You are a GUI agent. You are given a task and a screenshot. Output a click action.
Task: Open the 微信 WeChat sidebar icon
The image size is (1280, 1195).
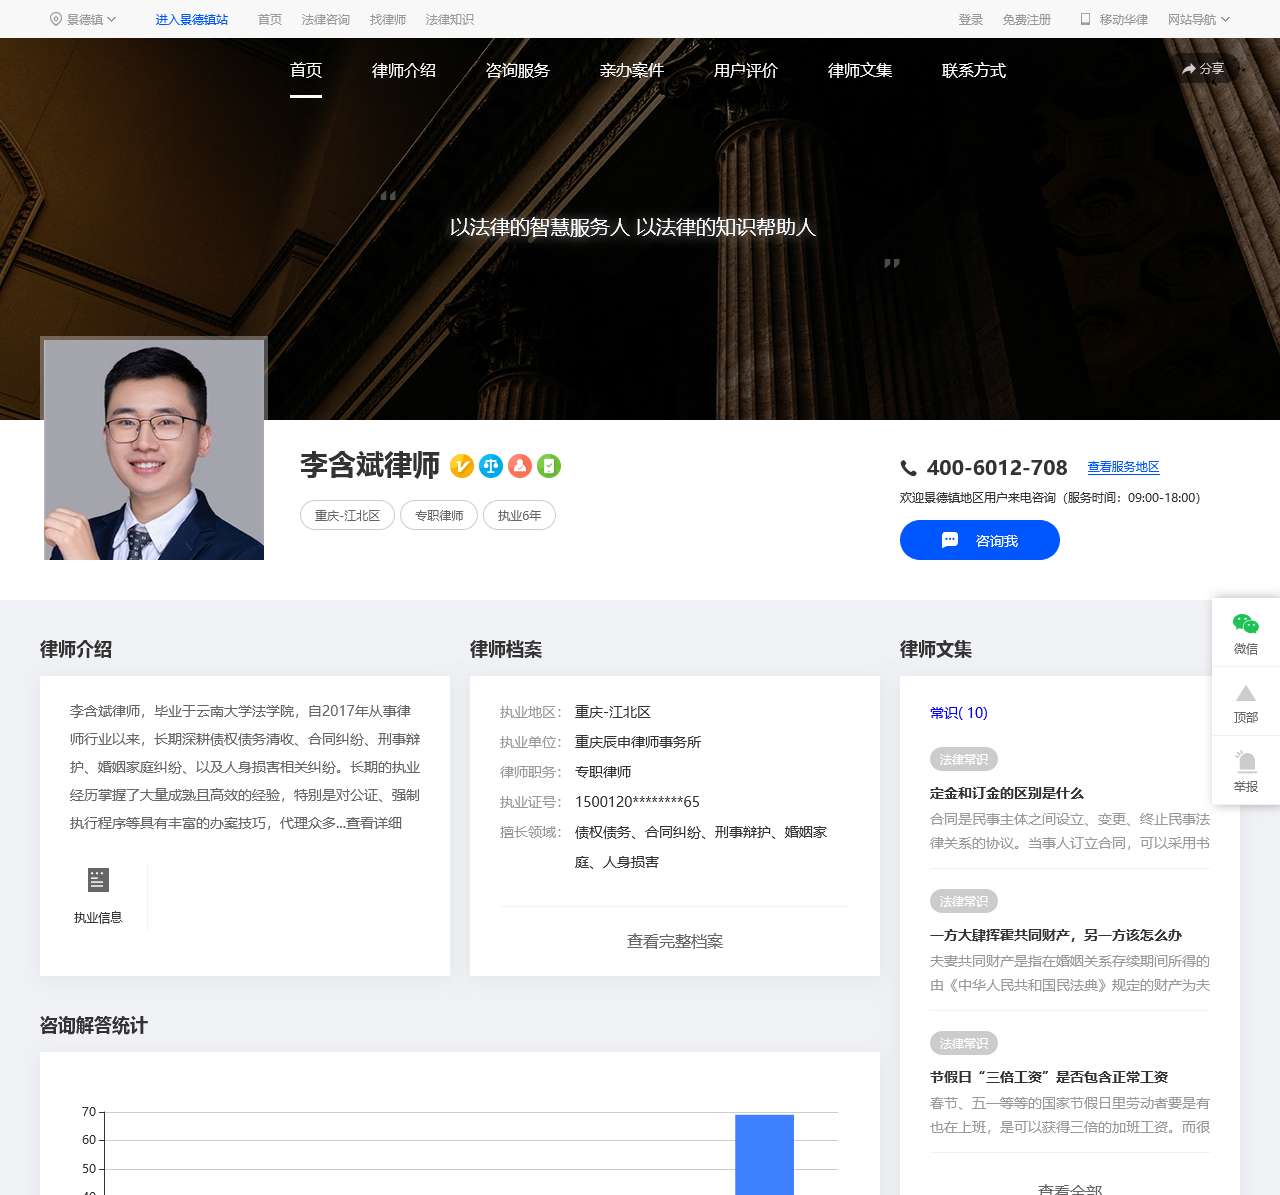[x=1246, y=625]
